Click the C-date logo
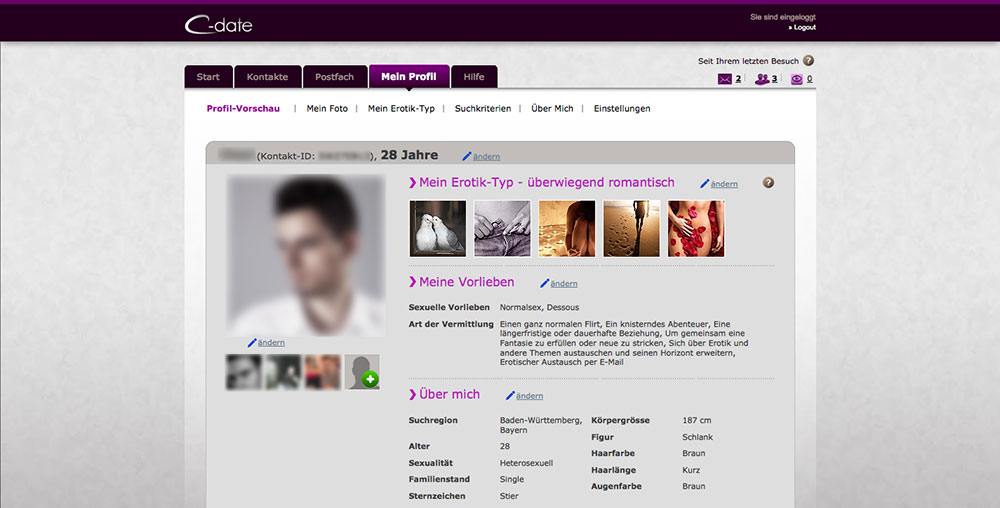The width and height of the screenshot is (1000, 508). (219, 24)
